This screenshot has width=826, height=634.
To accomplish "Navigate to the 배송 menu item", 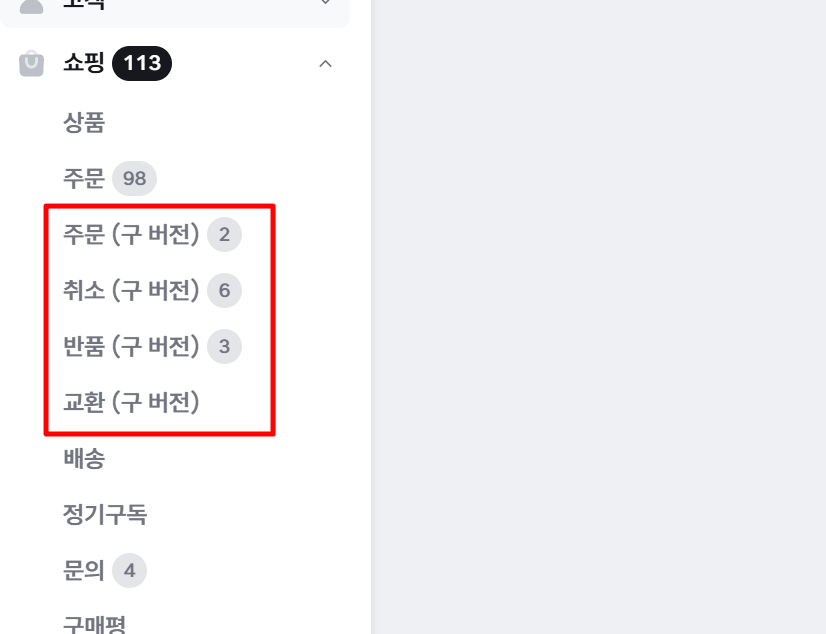I will pos(84,458).
